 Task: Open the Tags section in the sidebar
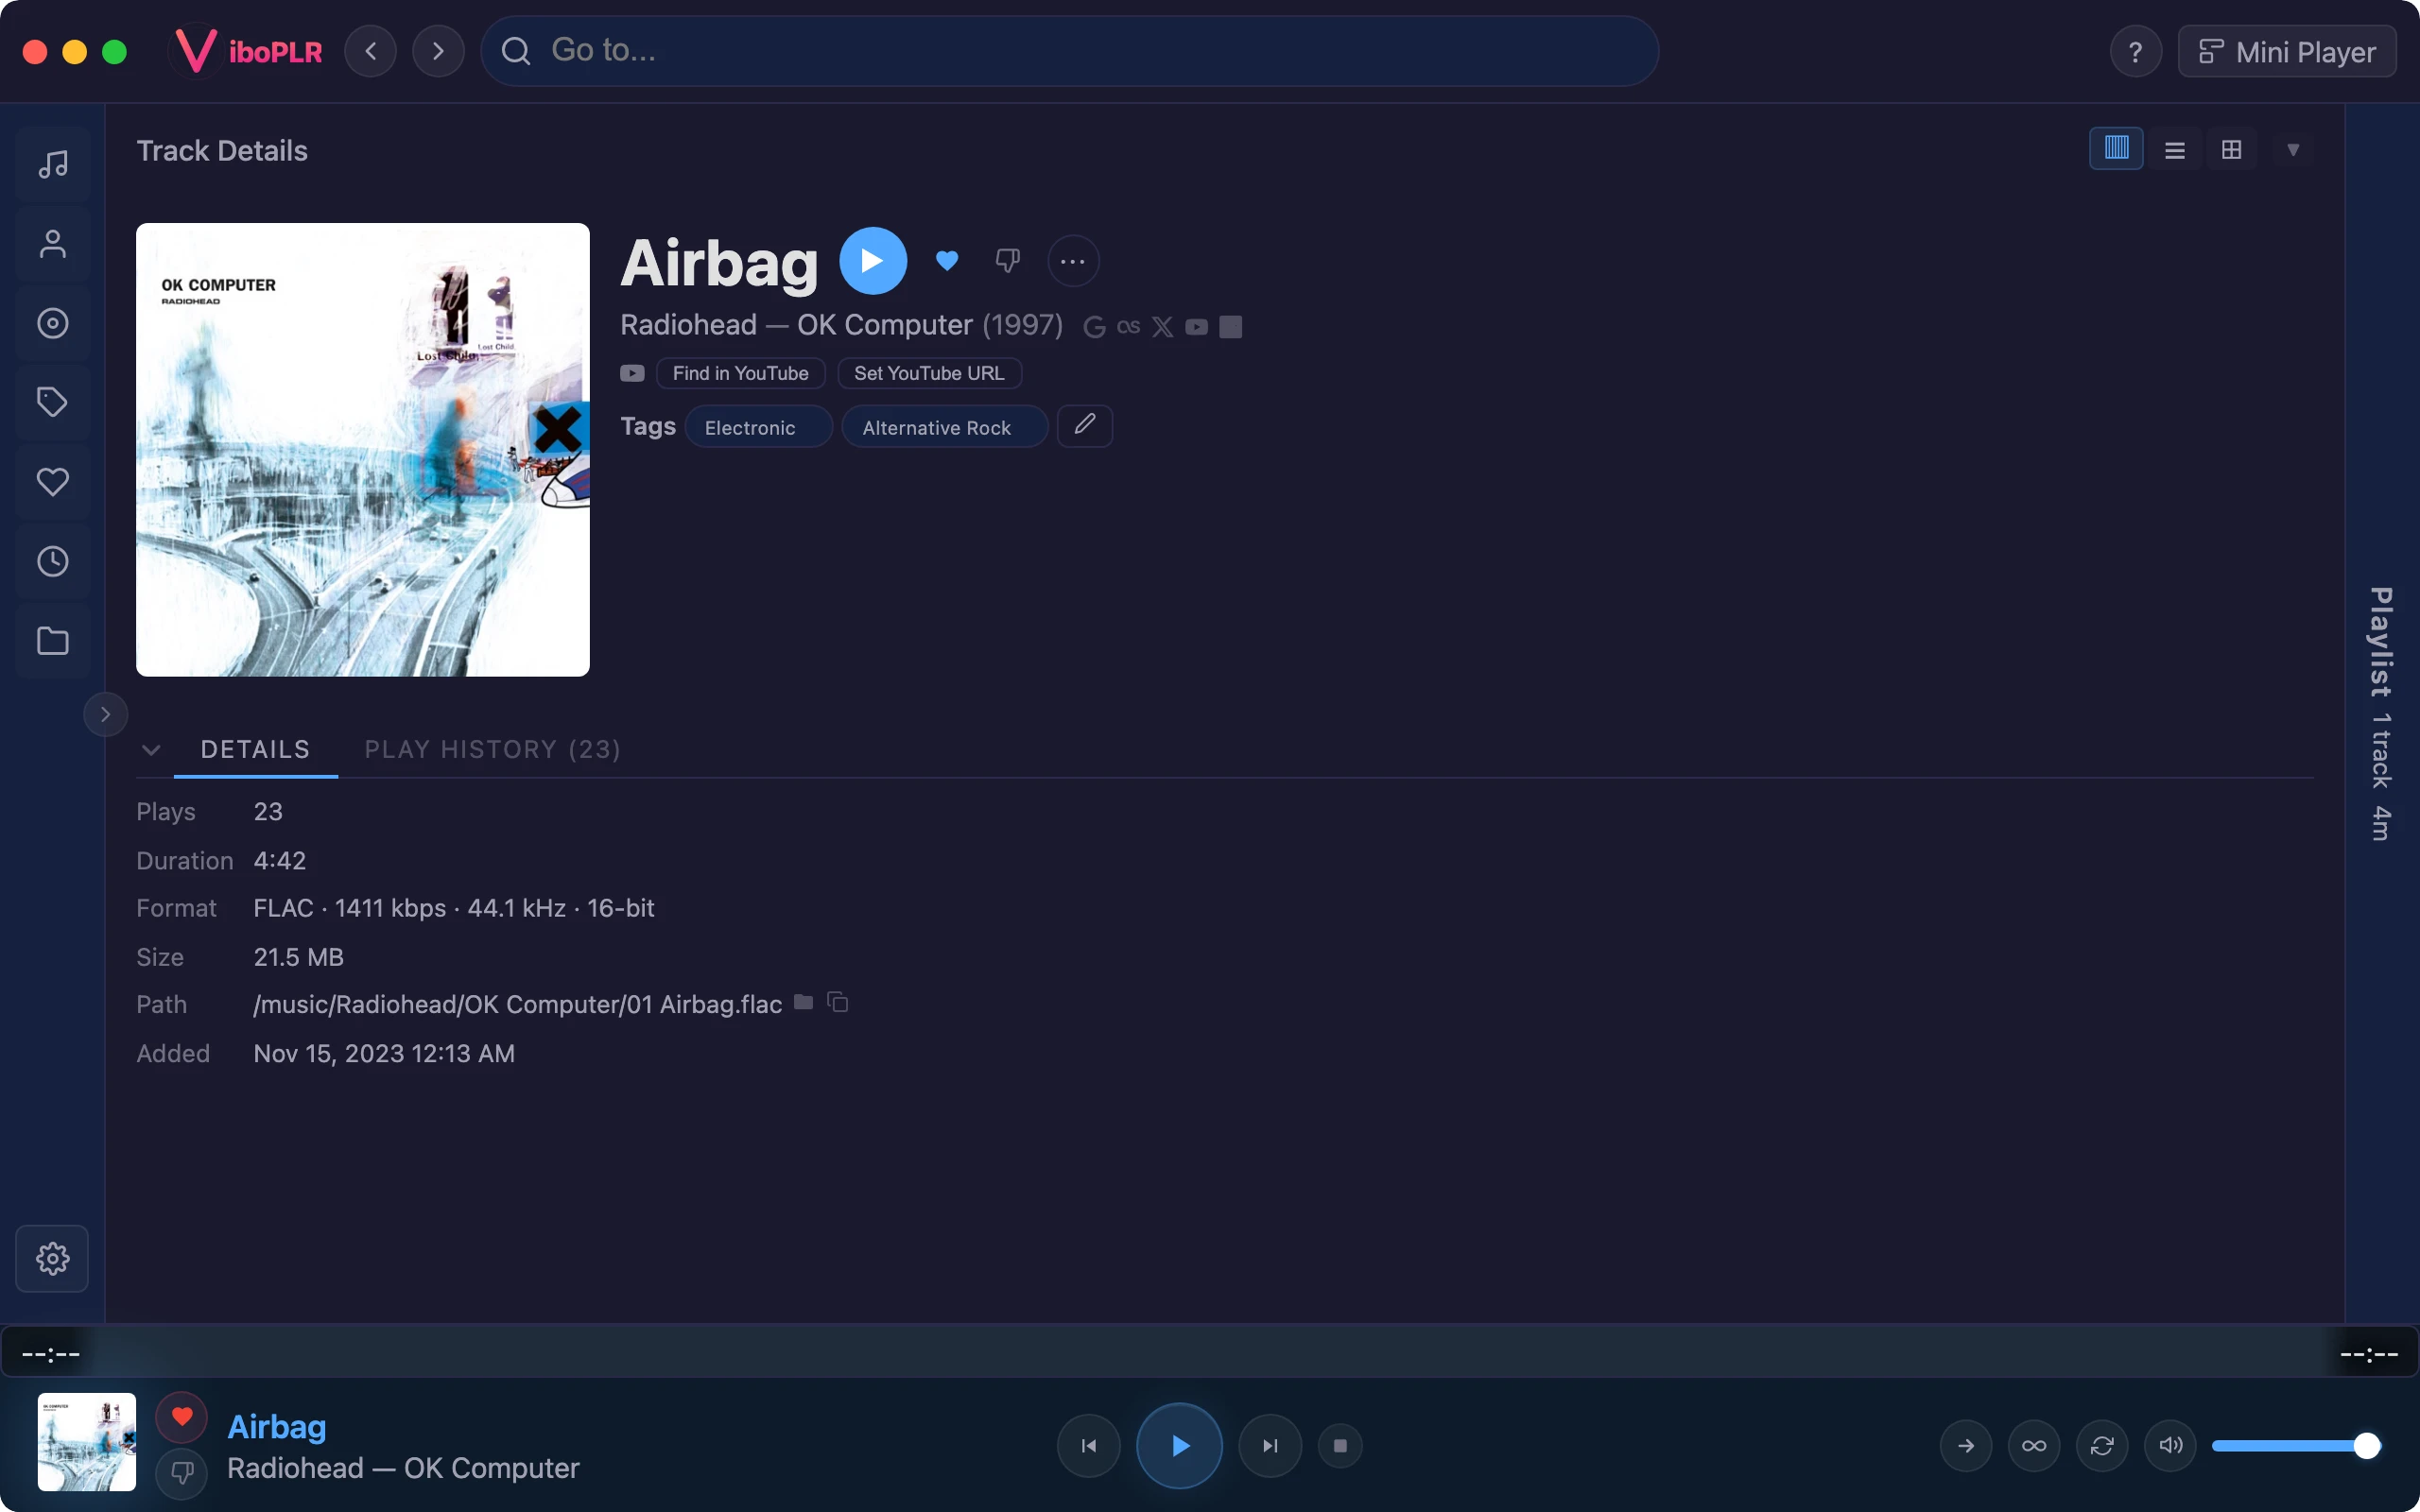click(x=53, y=402)
